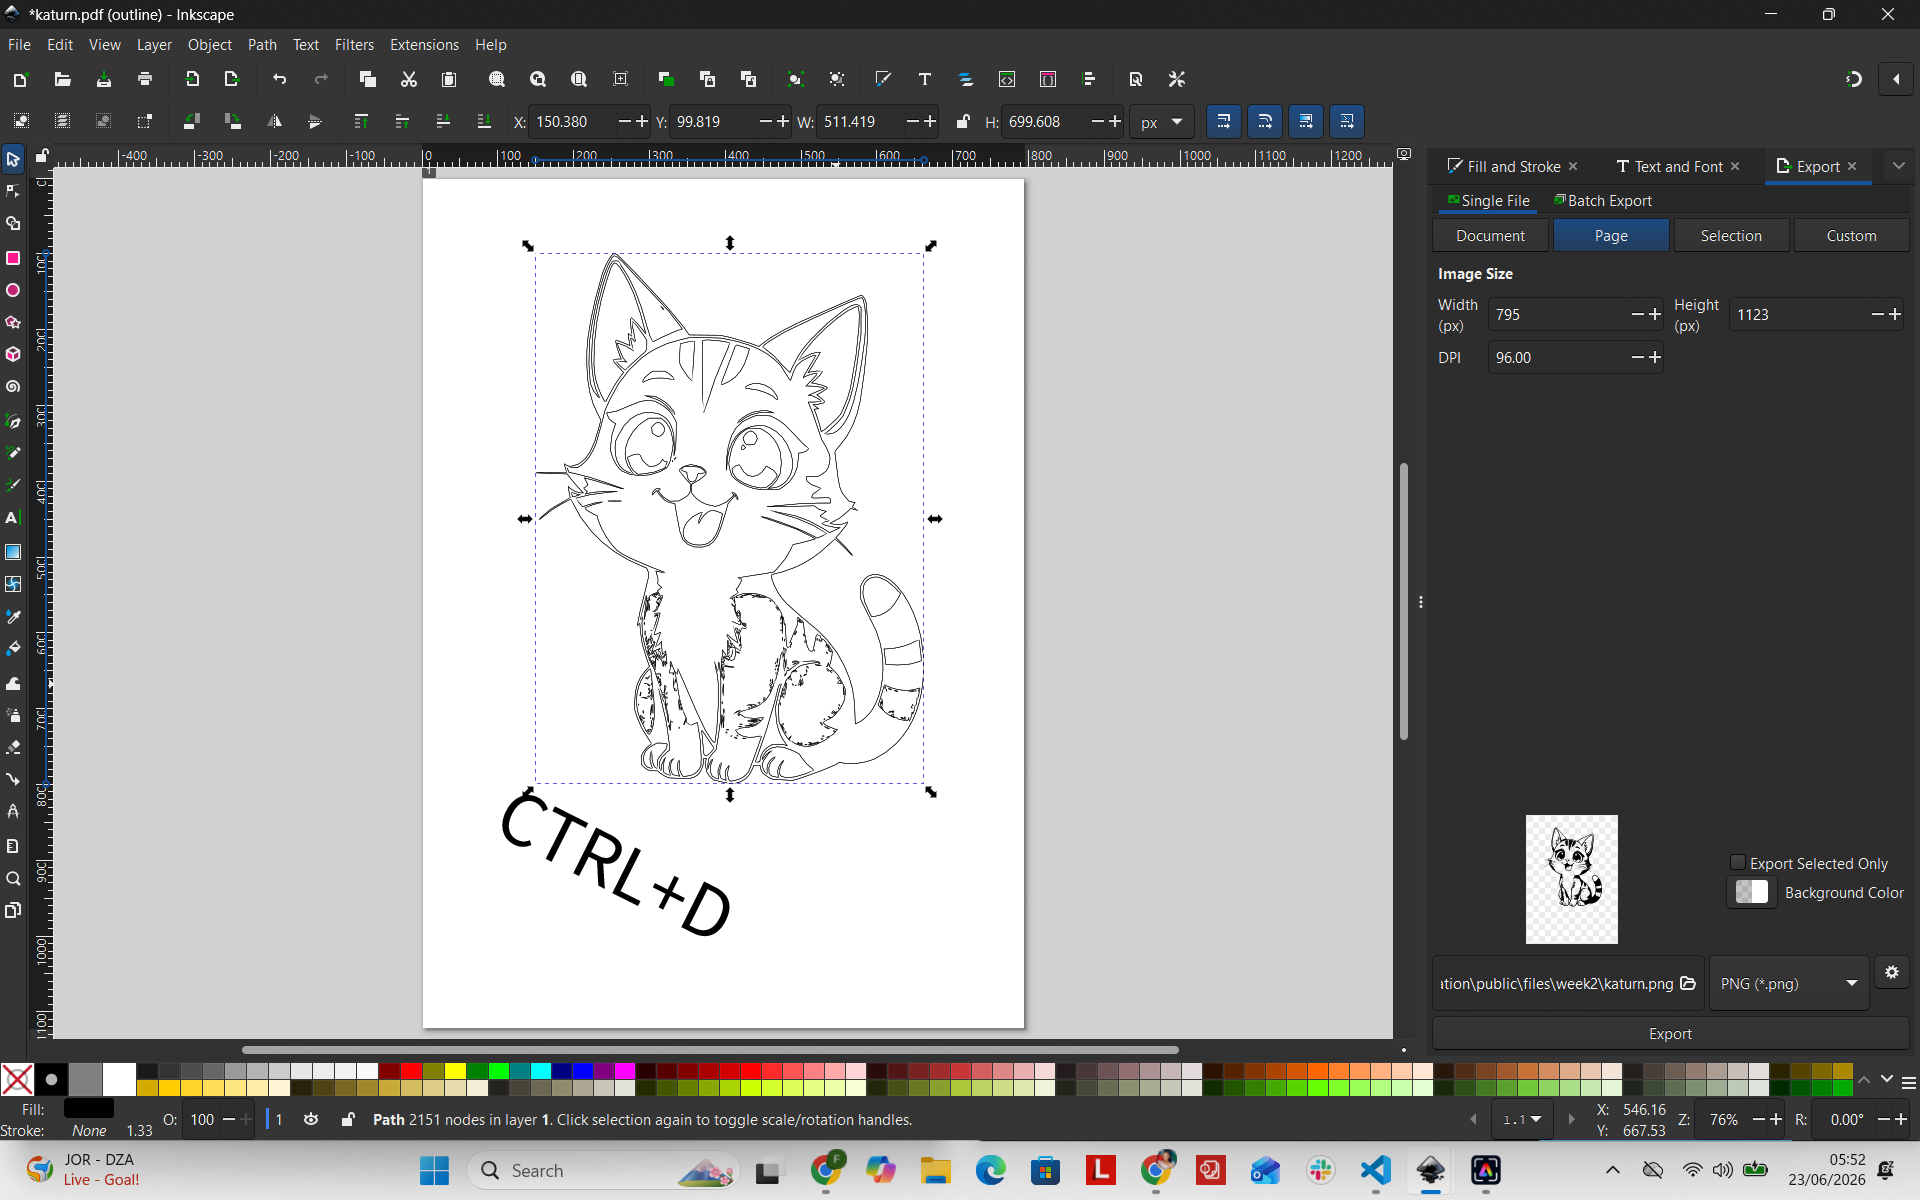Select the Spiral tool
This screenshot has height=1200, width=1920.
(x=13, y=386)
